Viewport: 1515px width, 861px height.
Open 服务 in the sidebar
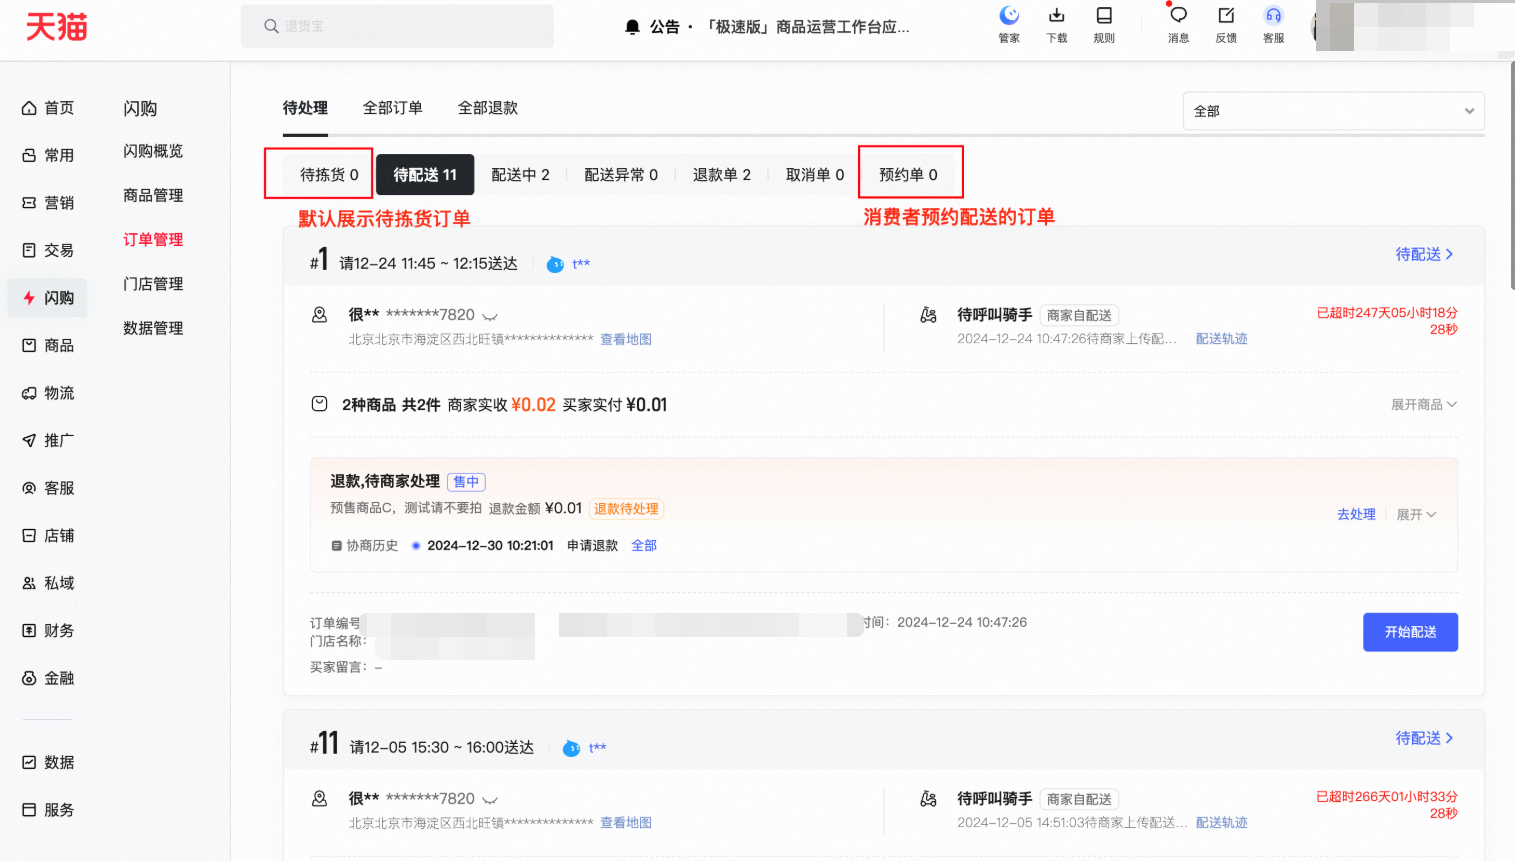pyautogui.click(x=48, y=810)
